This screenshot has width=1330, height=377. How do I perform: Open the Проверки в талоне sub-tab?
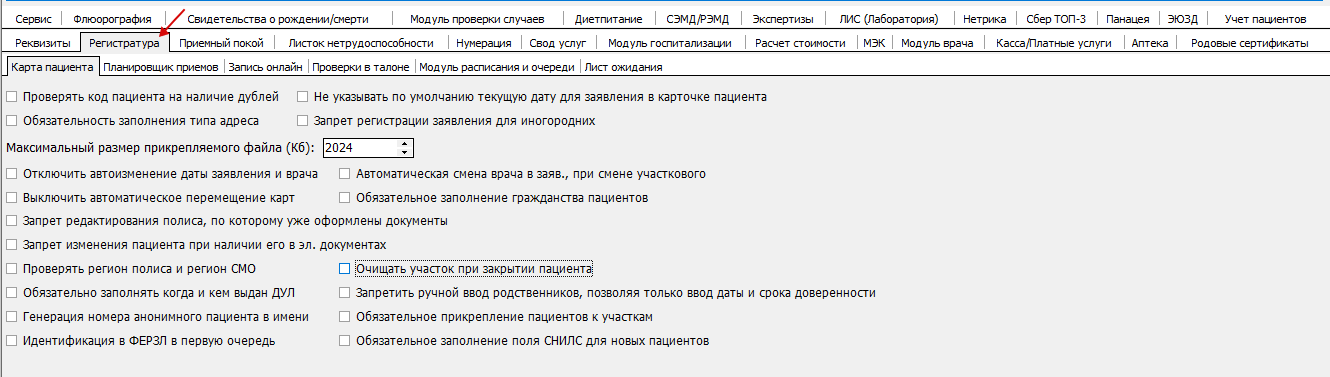[361, 67]
